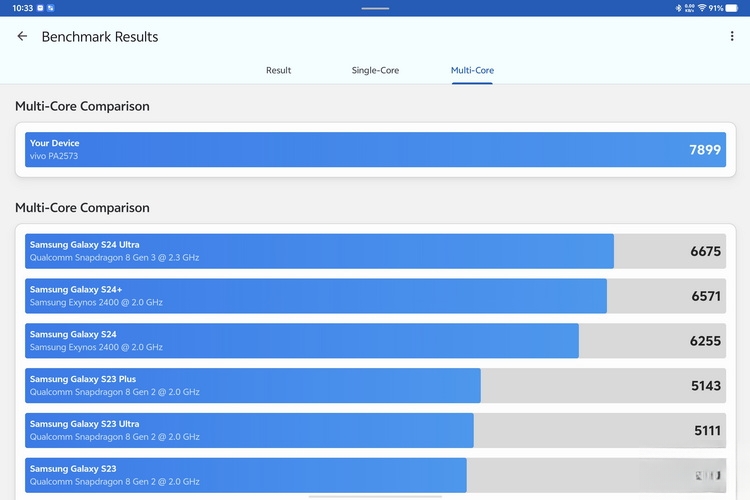
Task: Tap the Wi-Fi status icon
Action: coord(702,8)
